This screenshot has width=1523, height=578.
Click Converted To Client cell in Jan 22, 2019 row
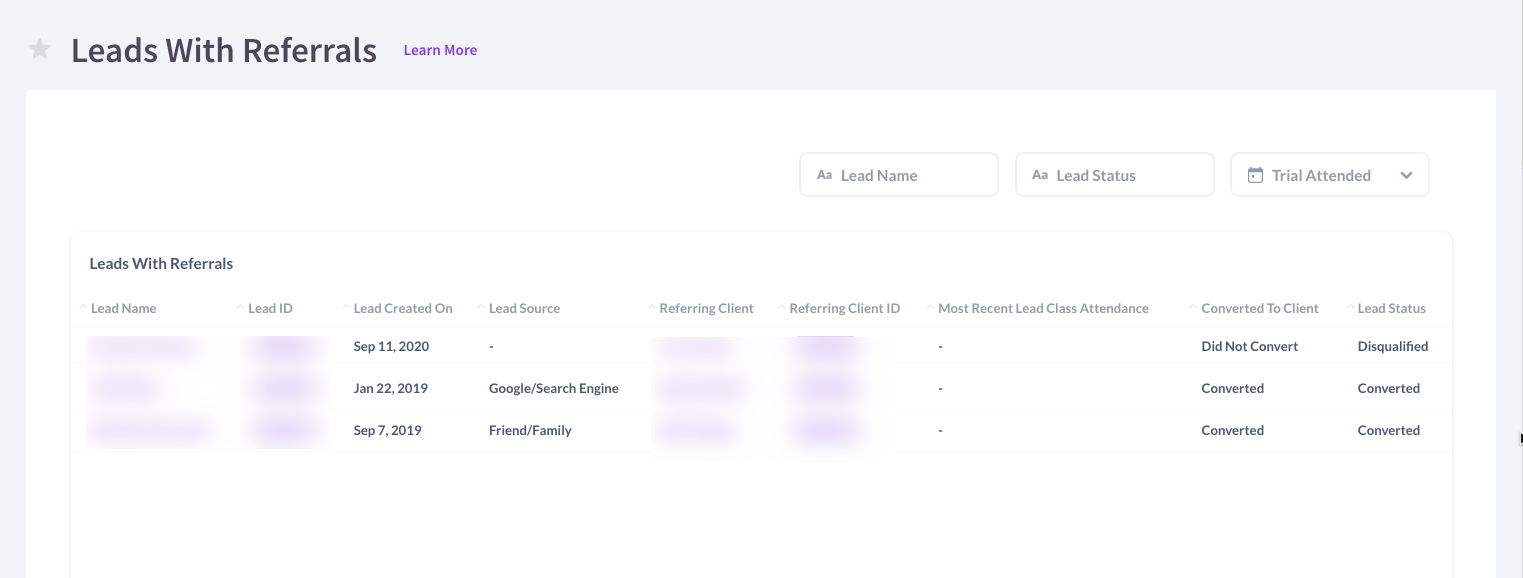click(x=1232, y=388)
